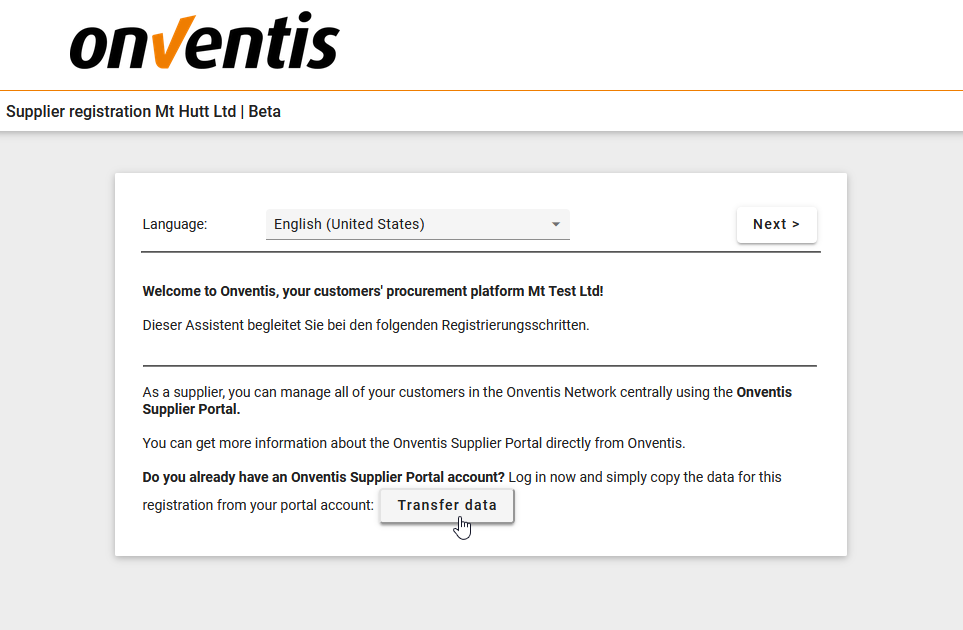Select the Next > button label text

click(x=777, y=224)
